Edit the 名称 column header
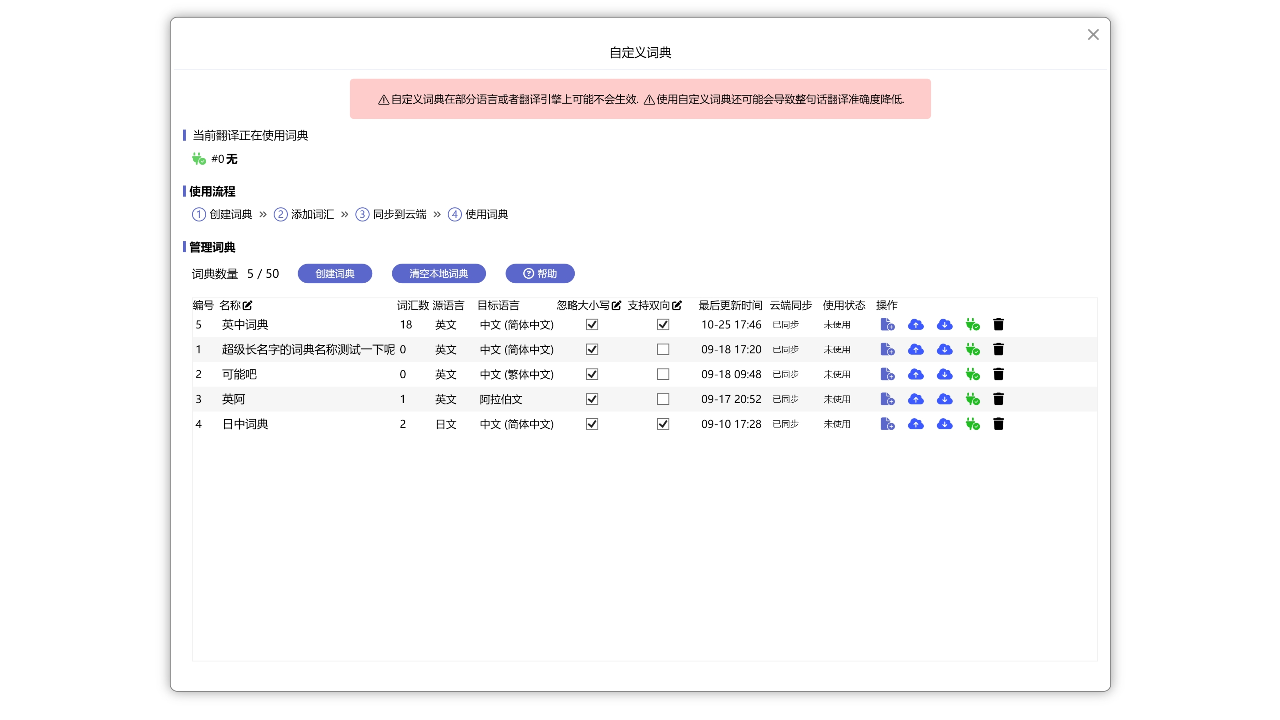 pyautogui.click(x=246, y=305)
